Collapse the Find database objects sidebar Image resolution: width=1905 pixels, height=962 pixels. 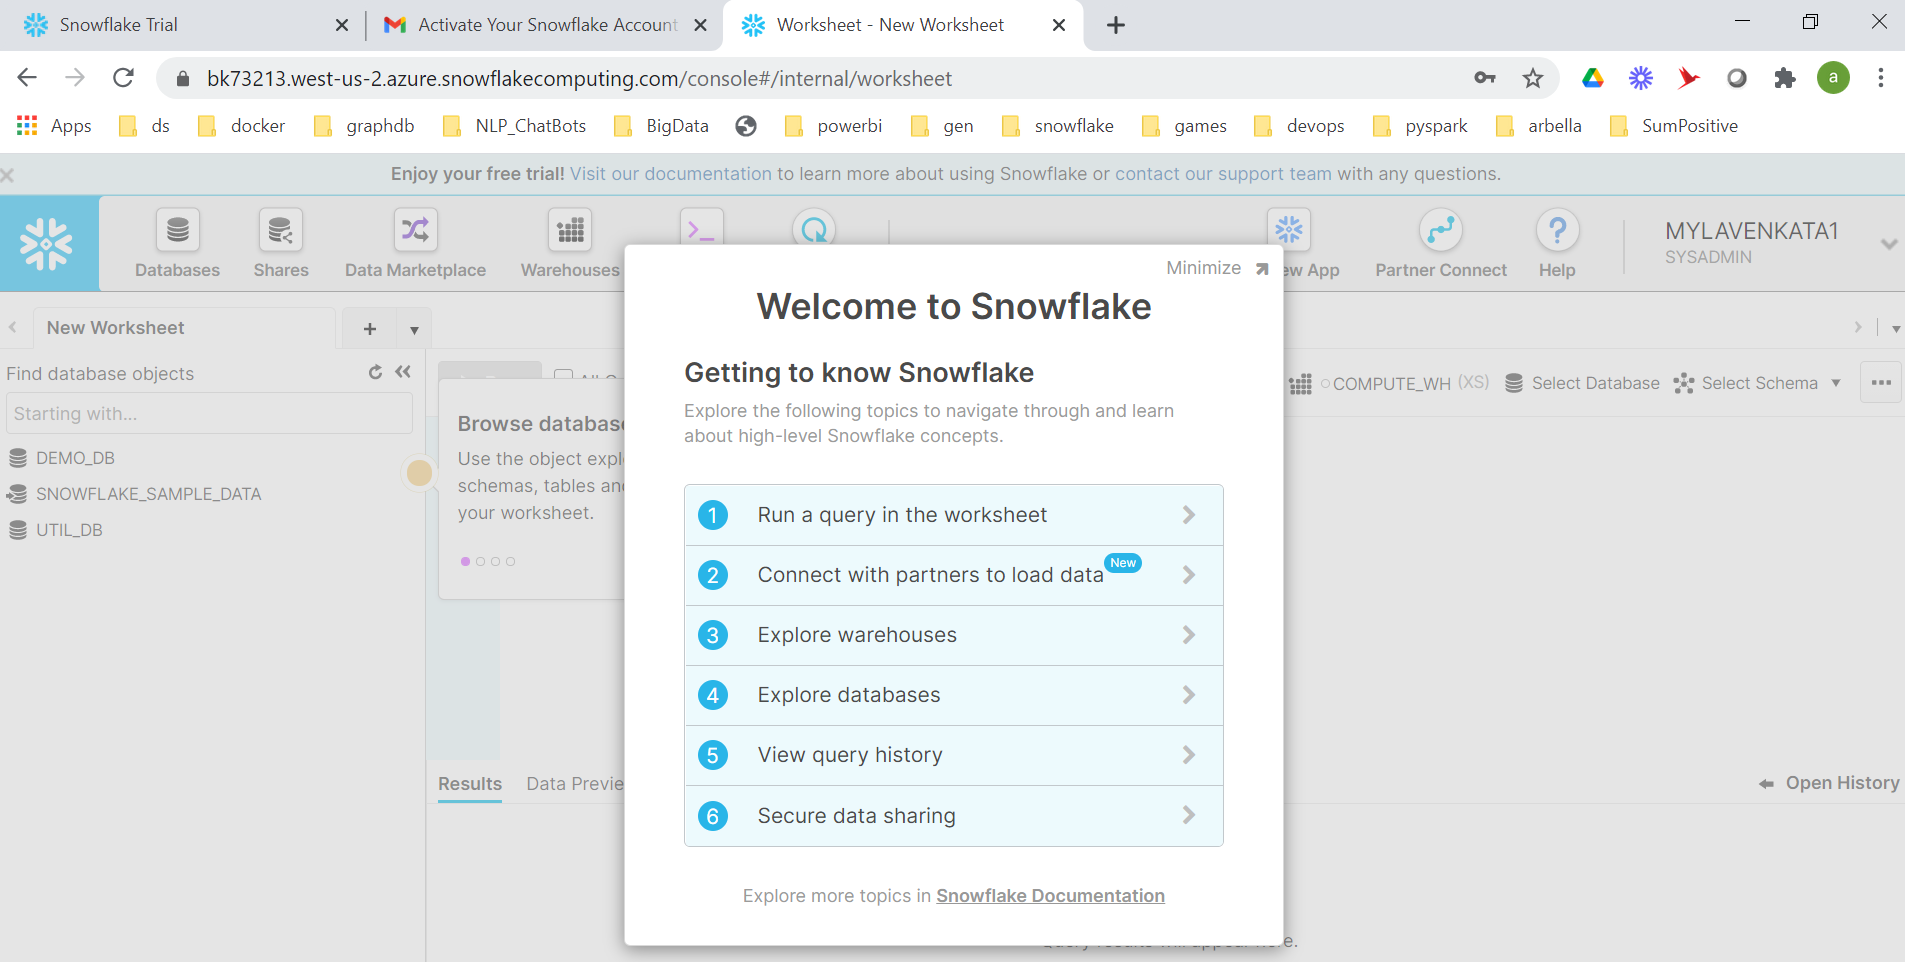click(403, 372)
